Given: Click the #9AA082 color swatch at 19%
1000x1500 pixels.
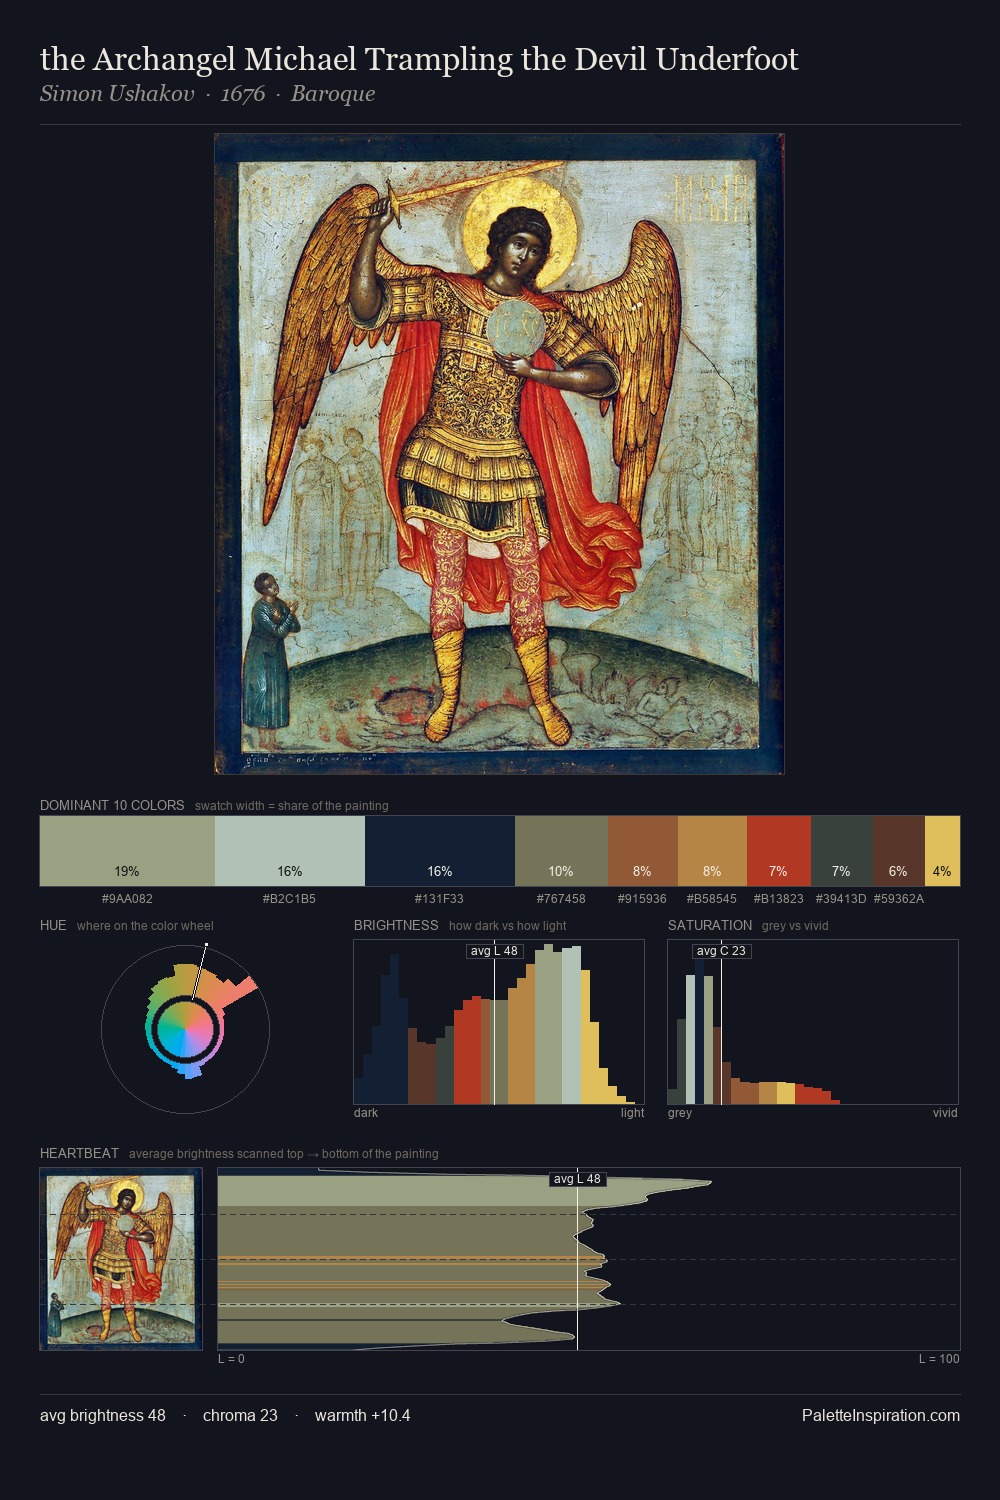Looking at the screenshot, I should (x=127, y=851).
